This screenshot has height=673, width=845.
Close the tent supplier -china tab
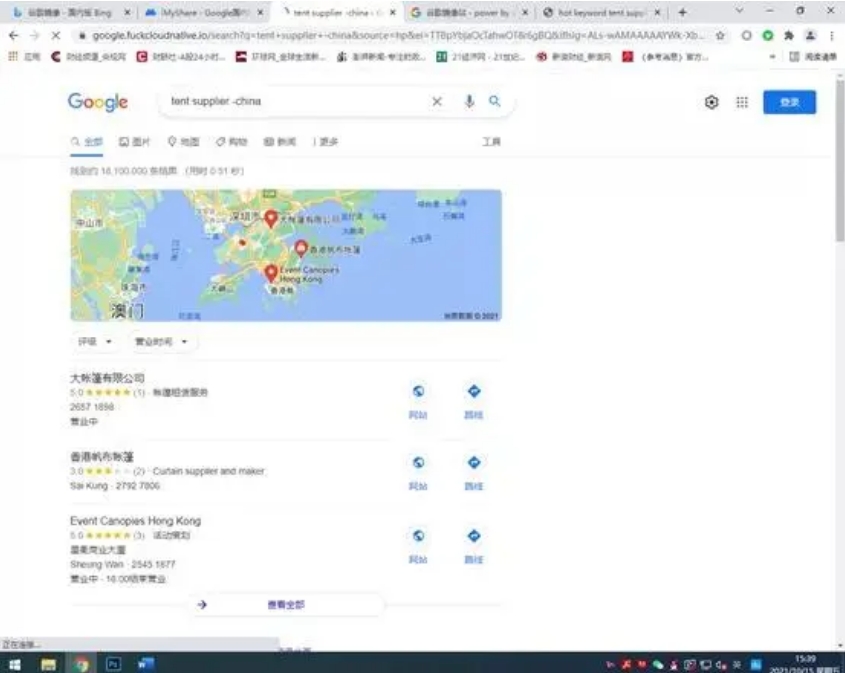pyautogui.click(x=393, y=12)
